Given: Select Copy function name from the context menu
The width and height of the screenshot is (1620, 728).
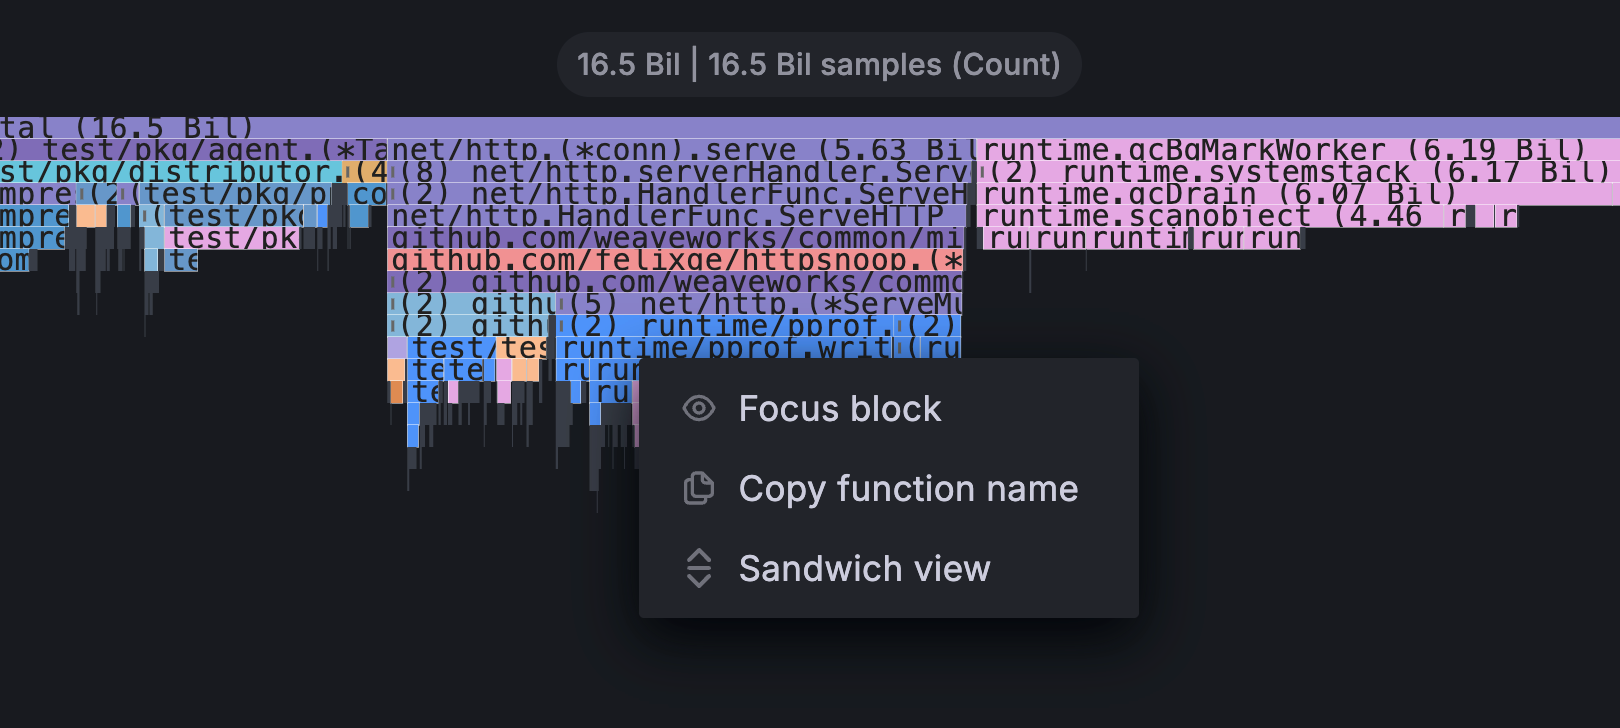Looking at the screenshot, I should click(x=908, y=489).
